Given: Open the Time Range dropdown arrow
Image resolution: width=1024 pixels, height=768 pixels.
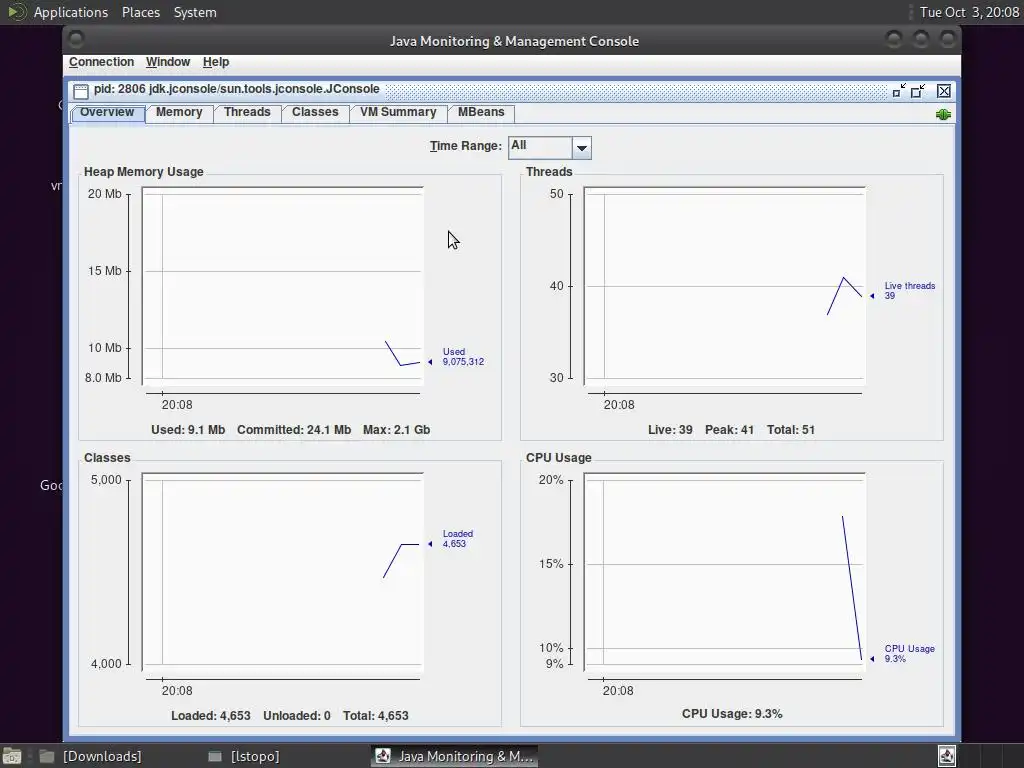Looking at the screenshot, I should [x=581, y=148].
